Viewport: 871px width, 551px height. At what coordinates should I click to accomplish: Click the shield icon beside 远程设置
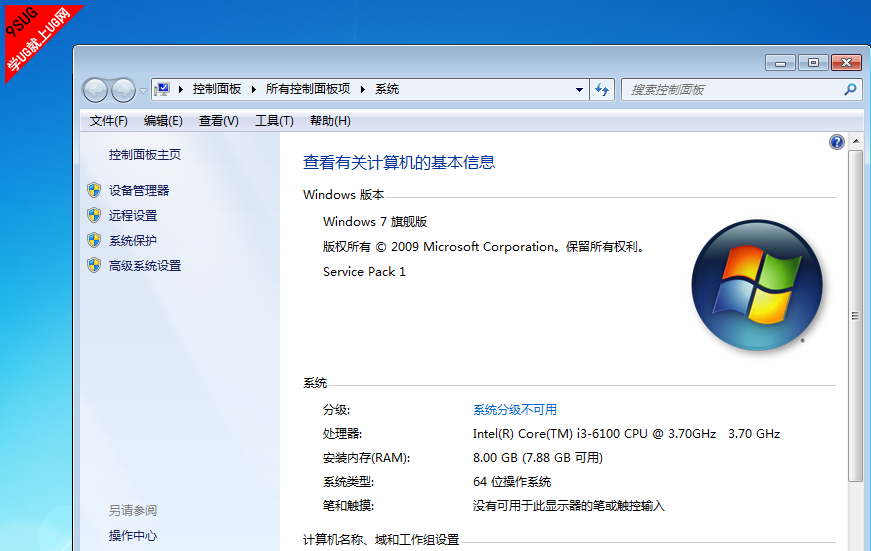(x=94, y=216)
